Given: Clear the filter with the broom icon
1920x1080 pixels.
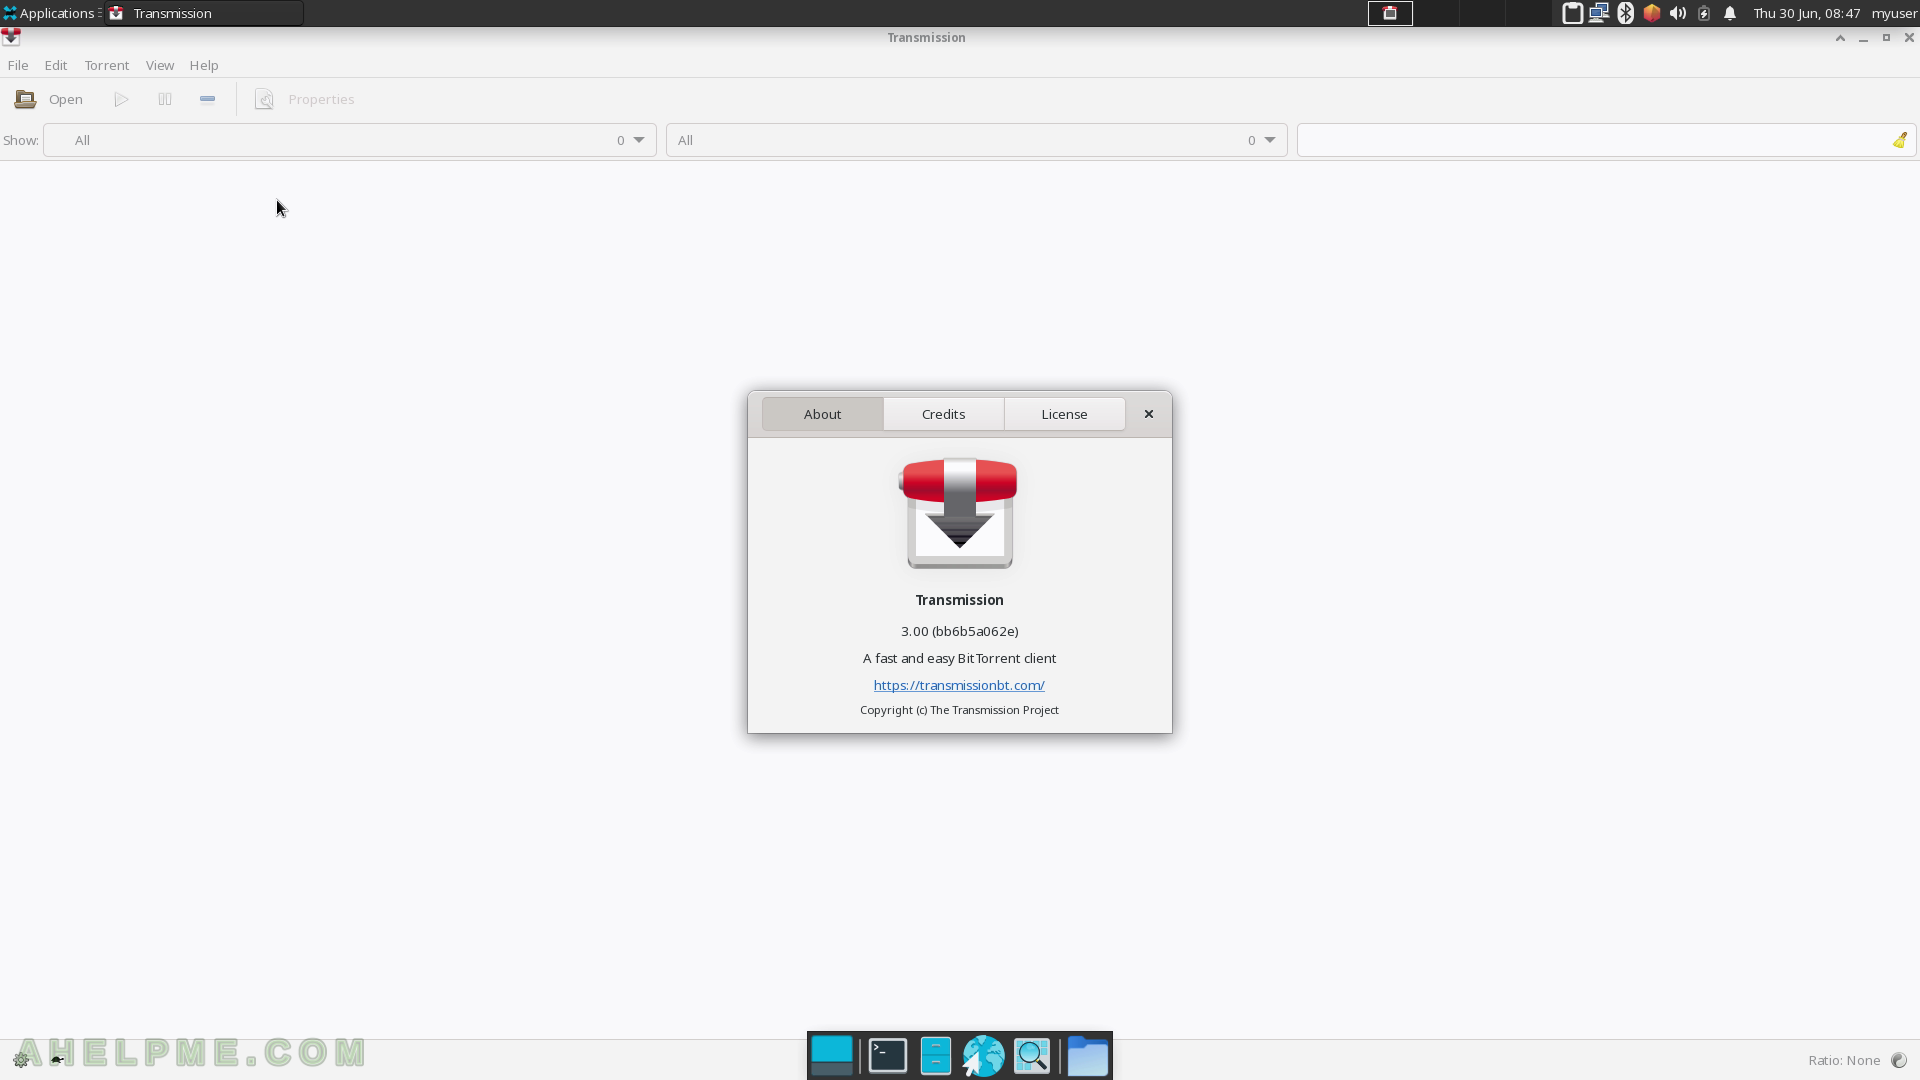Looking at the screenshot, I should [1900, 140].
